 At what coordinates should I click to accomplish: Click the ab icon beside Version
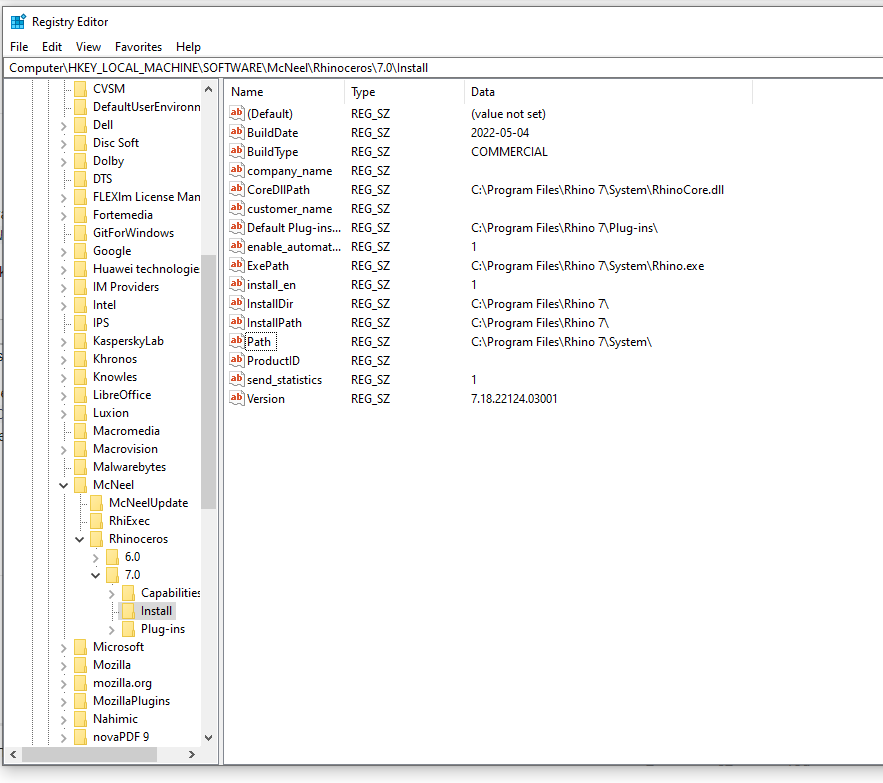[236, 398]
